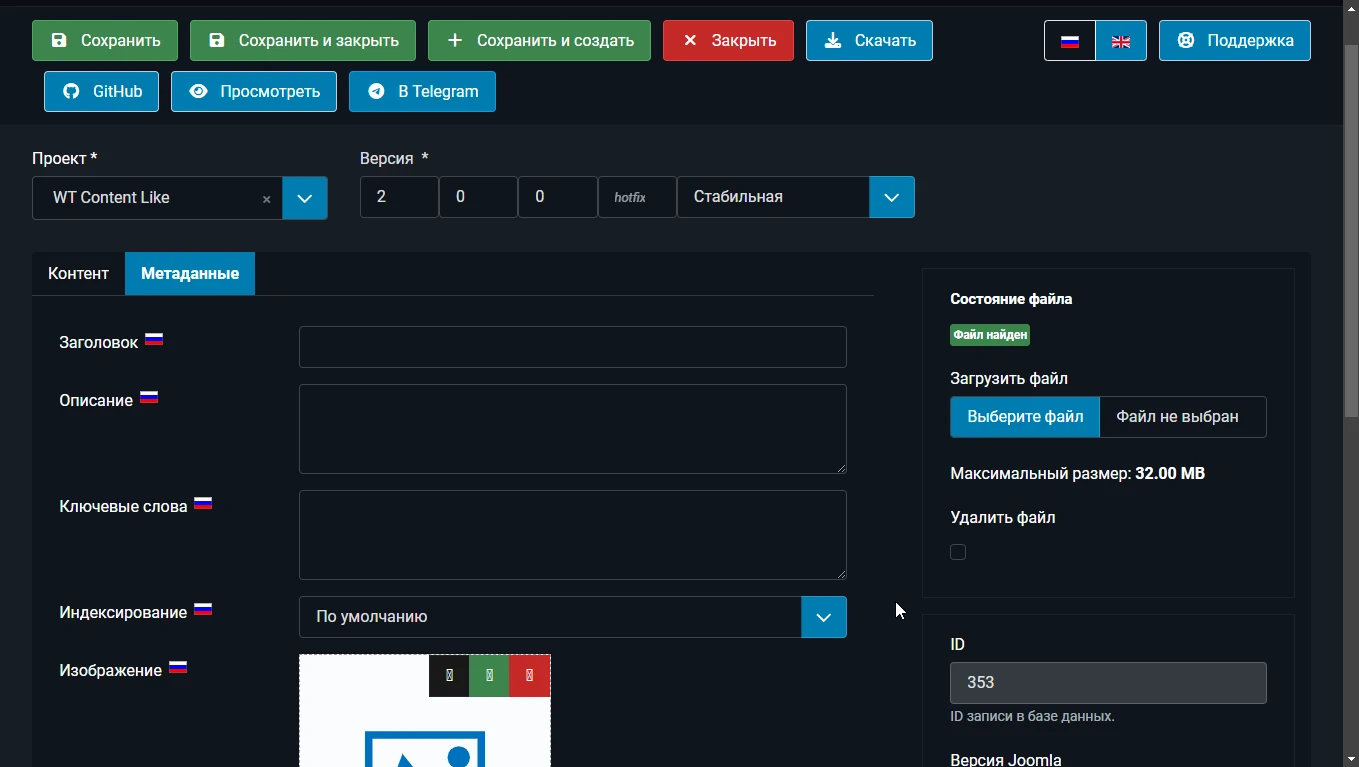Send to Telegram via В Telegram button
Image resolution: width=1359 pixels, height=767 pixels.
click(x=422, y=91)
